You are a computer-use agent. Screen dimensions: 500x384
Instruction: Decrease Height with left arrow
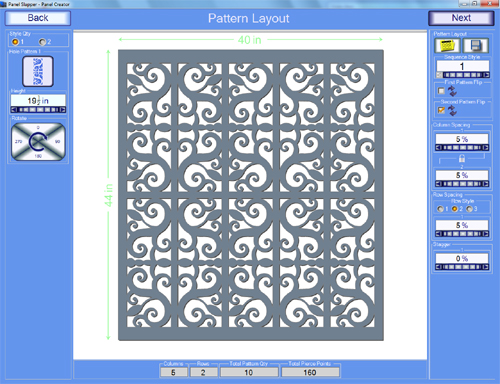tap(14, 109)
